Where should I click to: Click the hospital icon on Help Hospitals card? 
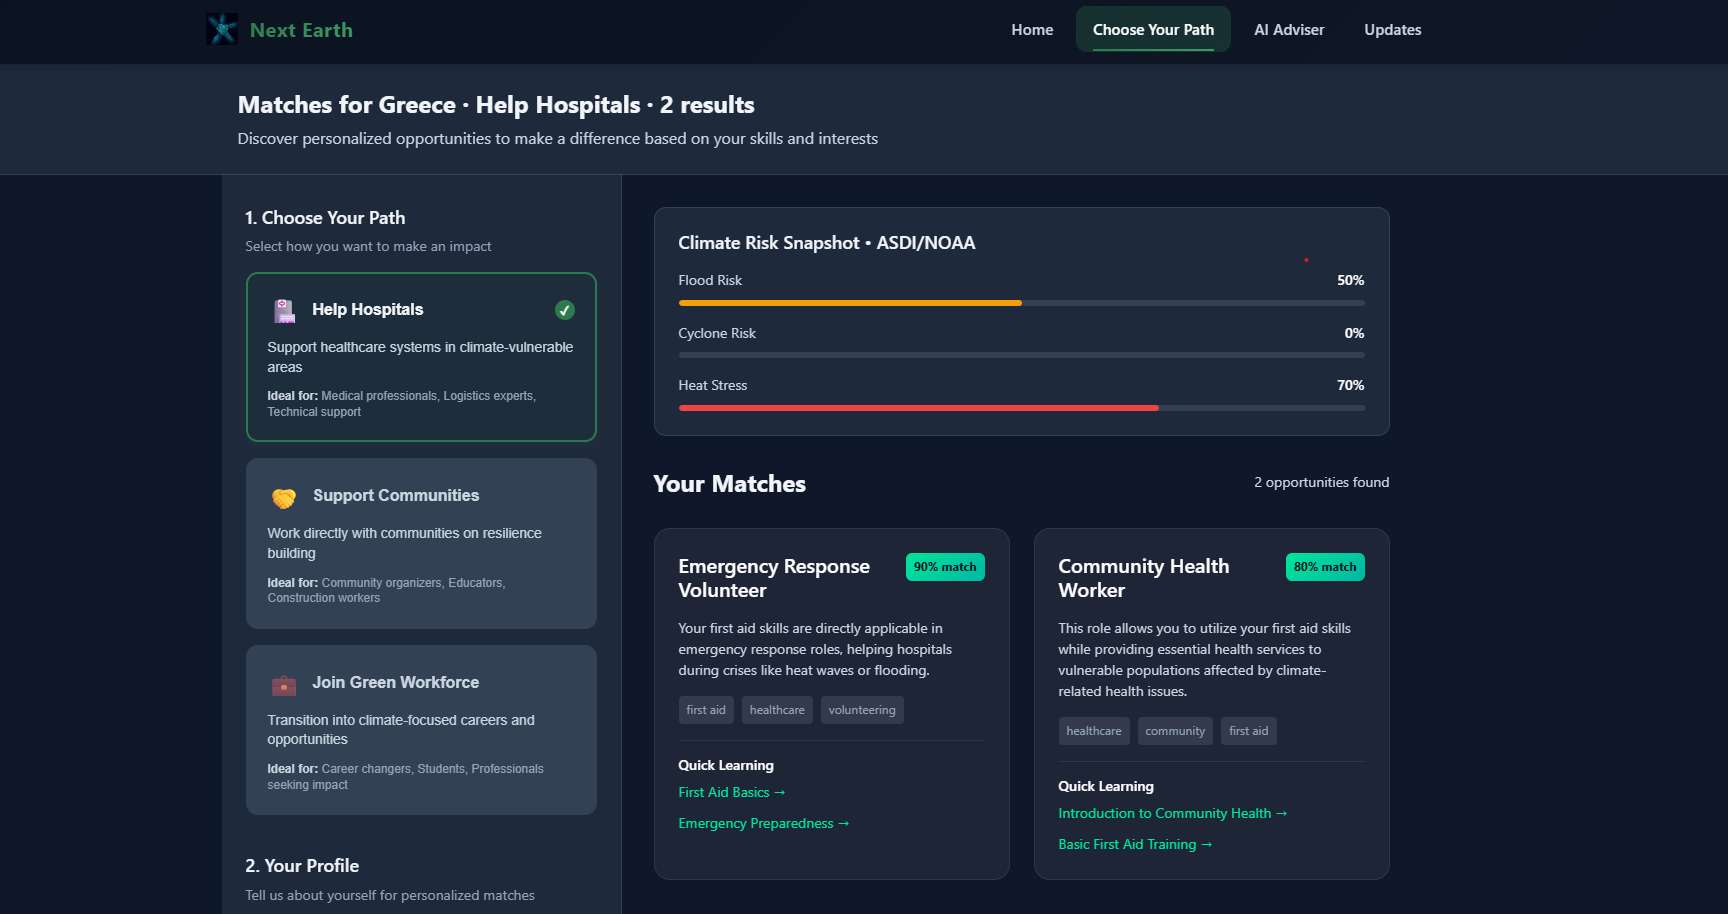285,311
